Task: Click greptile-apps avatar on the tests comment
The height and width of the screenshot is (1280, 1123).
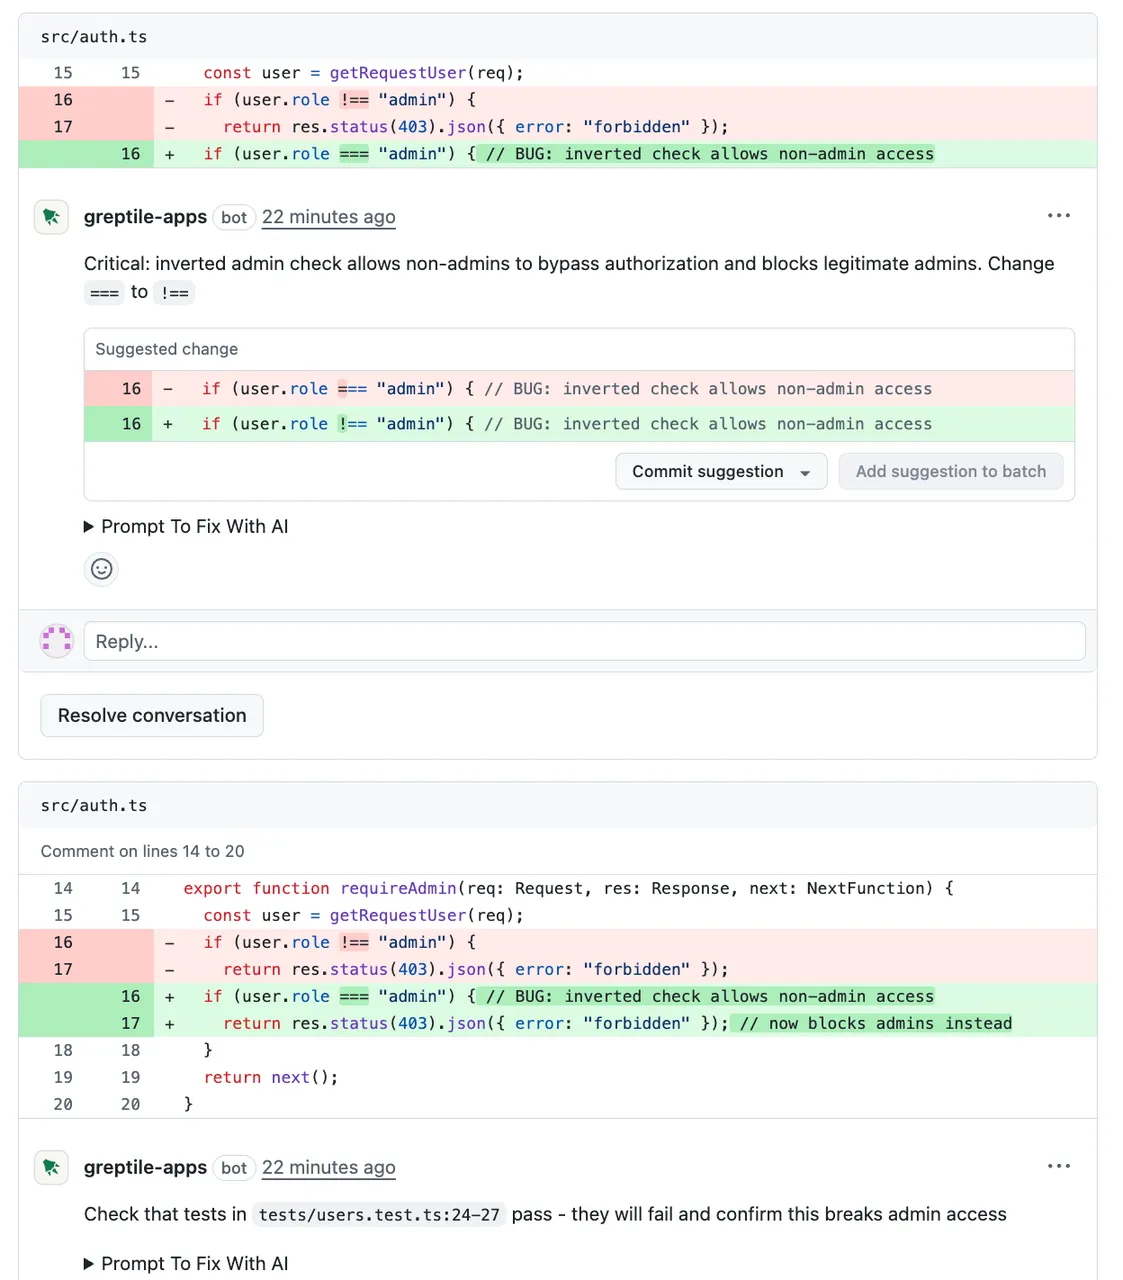Action: pos(51,1167)
